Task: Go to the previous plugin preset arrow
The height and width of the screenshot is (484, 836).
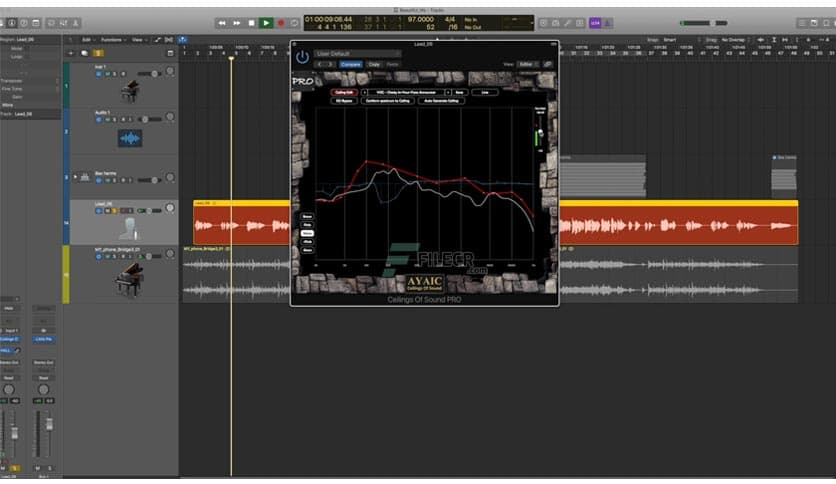Action: point(320,64)
